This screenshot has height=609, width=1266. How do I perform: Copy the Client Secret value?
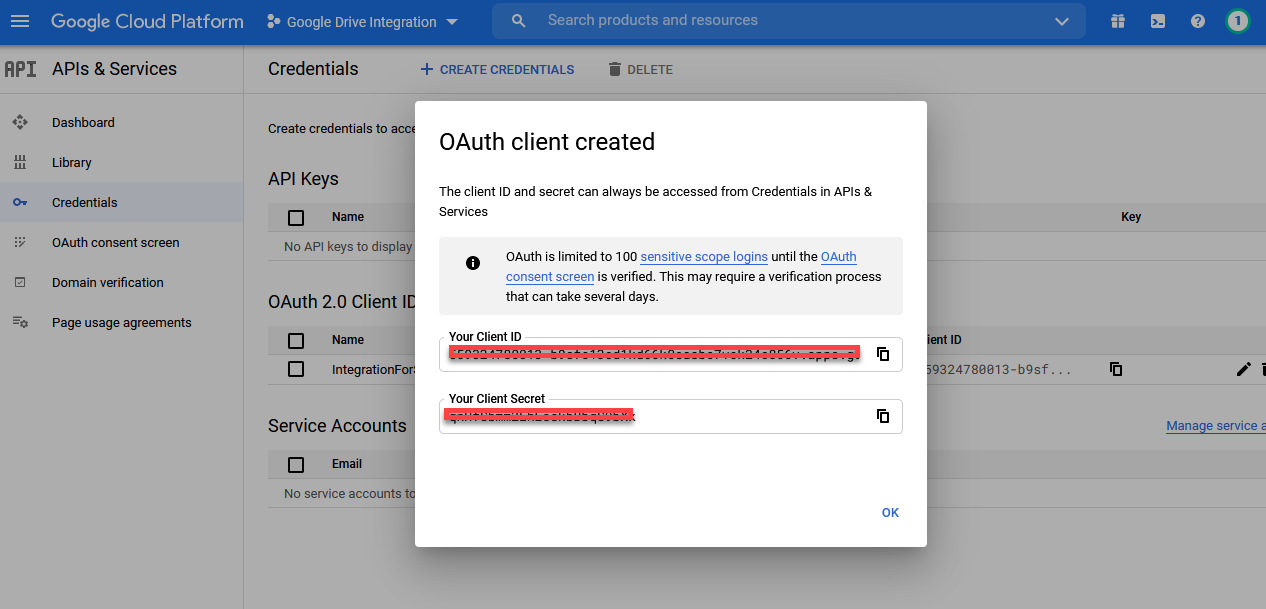click(x=883, y=416)
